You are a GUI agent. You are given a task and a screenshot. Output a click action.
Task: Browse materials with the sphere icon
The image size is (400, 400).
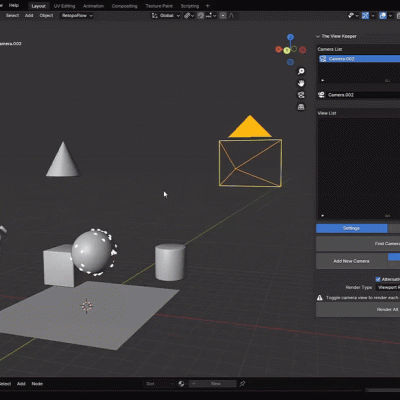coord(181,384)
